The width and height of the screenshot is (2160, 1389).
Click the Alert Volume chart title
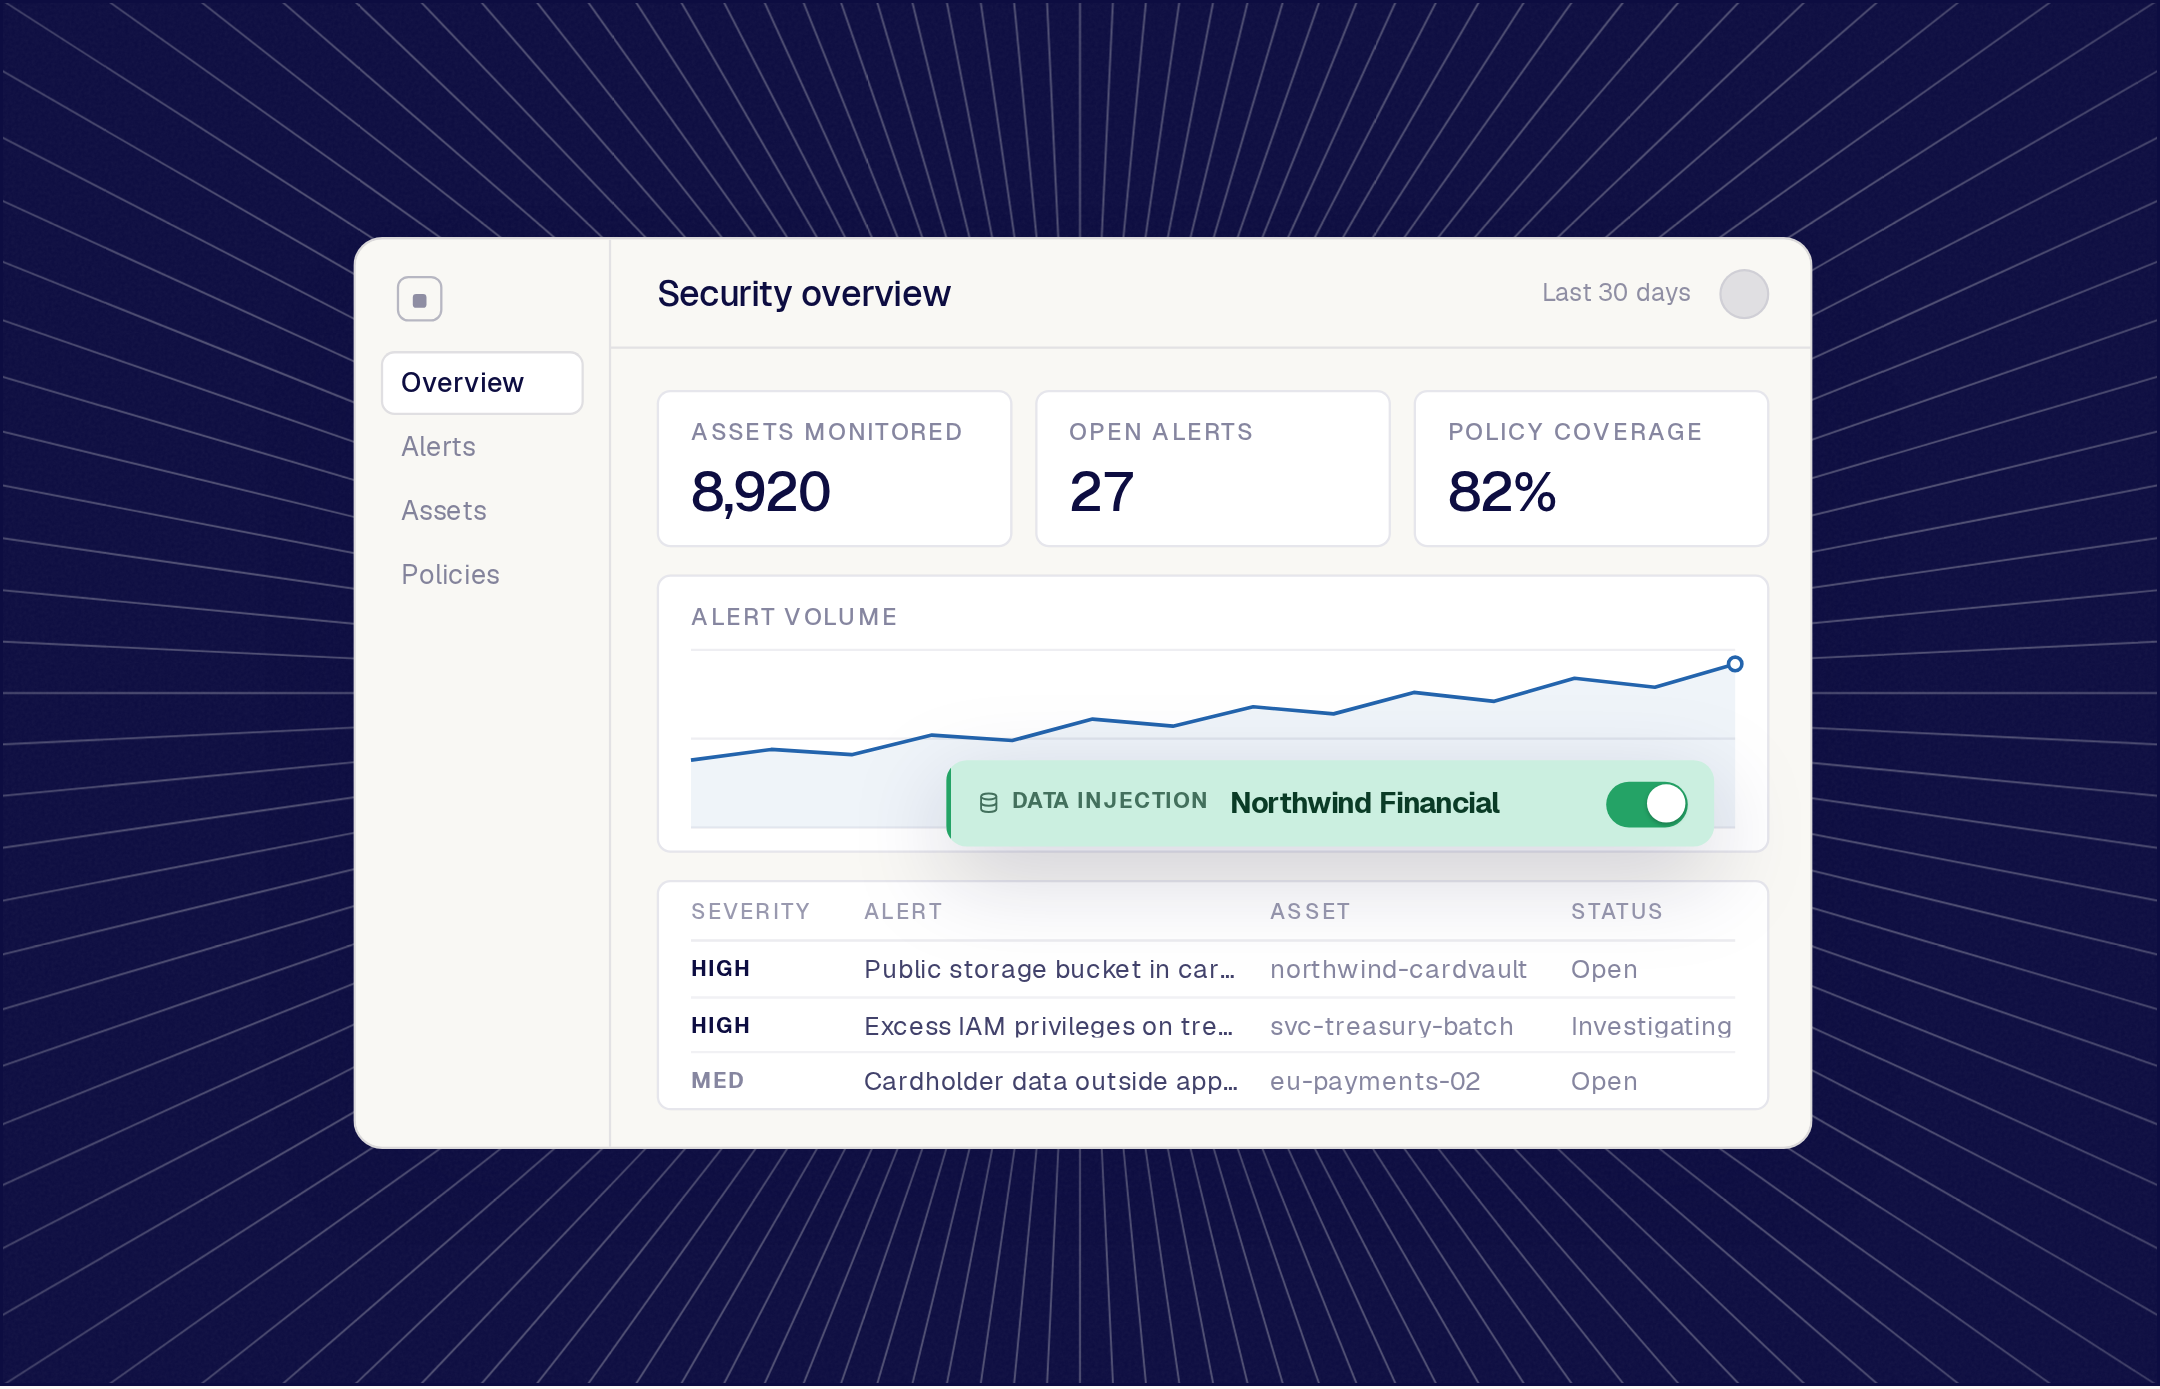coord(794,617)
